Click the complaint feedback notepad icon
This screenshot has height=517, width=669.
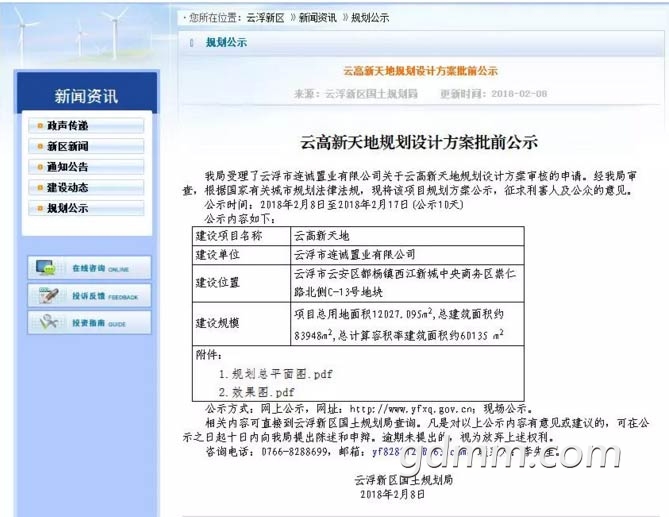(x=47, y=297)
